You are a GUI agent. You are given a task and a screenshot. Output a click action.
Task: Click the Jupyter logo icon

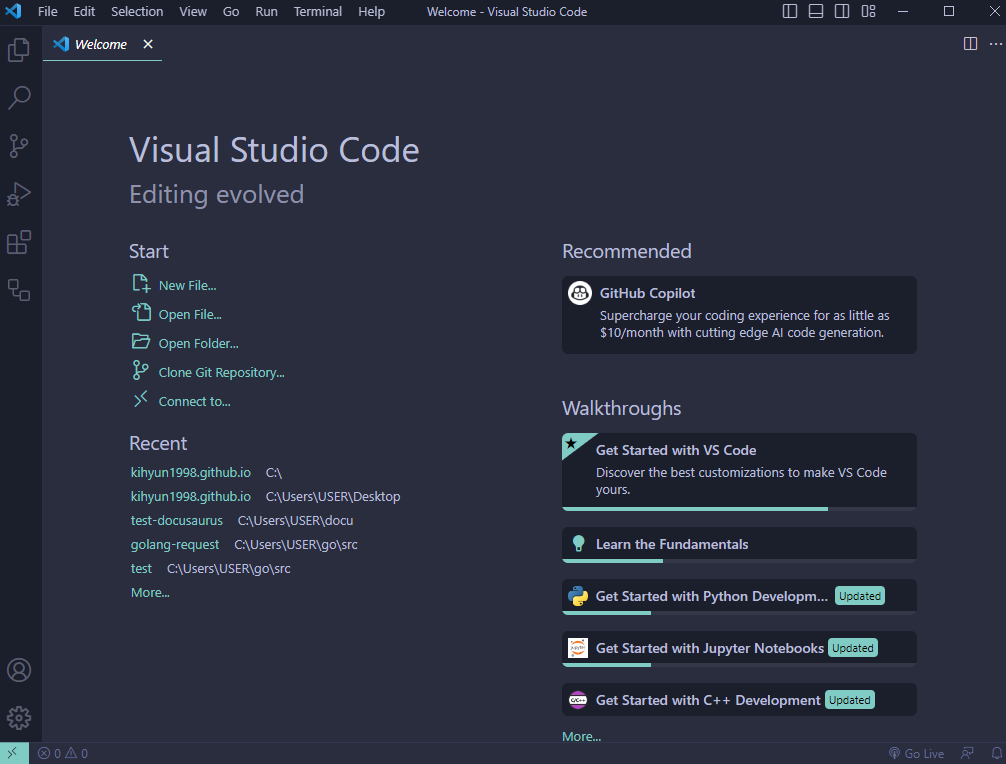tap(578, 648)
